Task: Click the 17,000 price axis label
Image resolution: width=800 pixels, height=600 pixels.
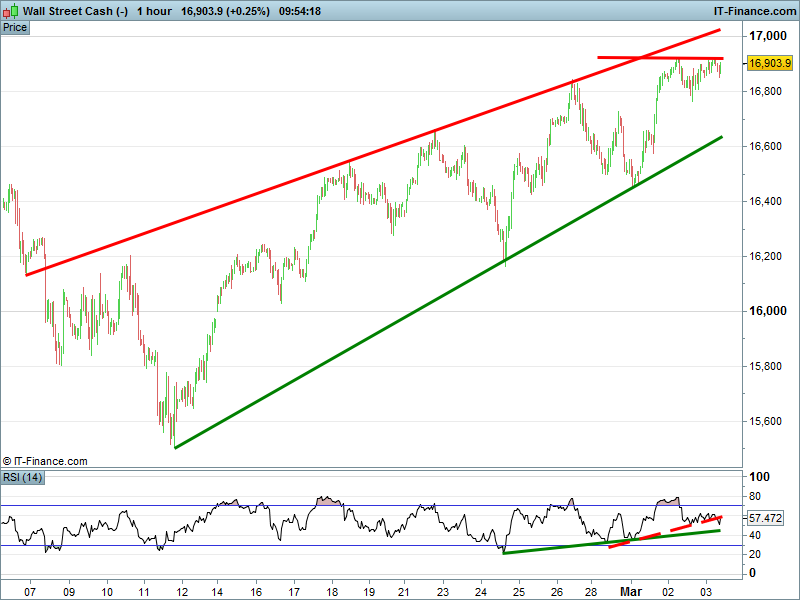Action: click(x=767, y=36)
